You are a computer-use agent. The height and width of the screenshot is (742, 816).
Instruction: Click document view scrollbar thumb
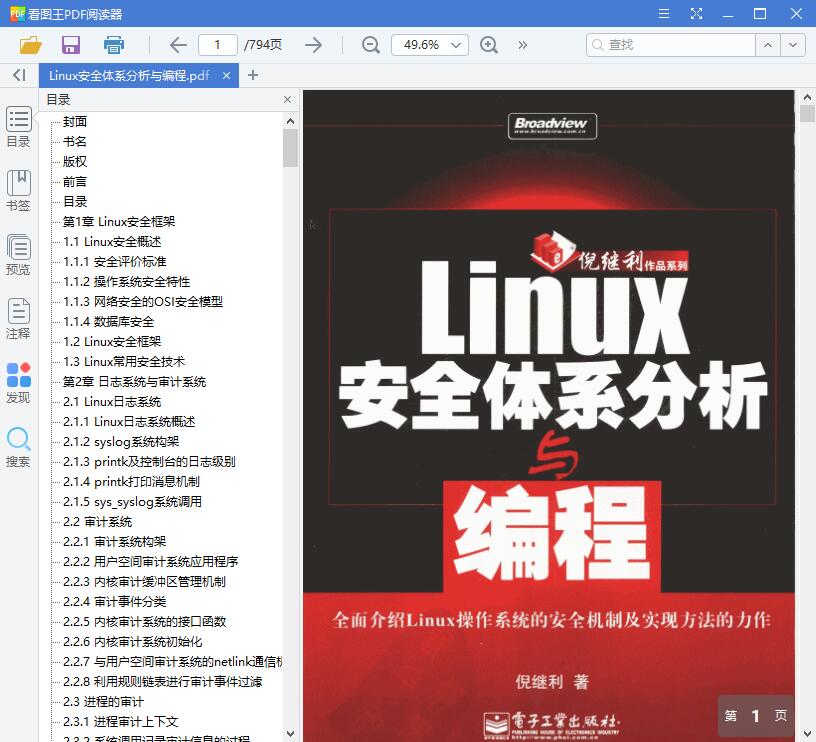[x=807, y=113]
